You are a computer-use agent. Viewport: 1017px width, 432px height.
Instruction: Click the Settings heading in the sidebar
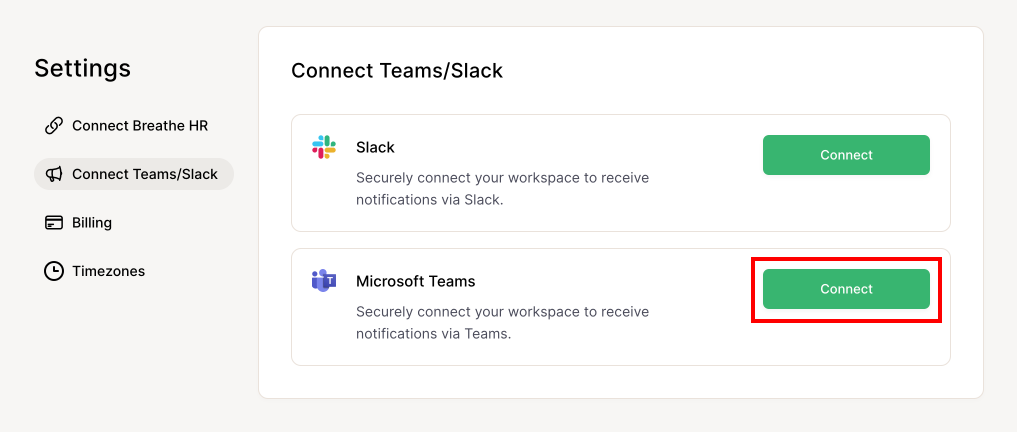pos(82,68)
